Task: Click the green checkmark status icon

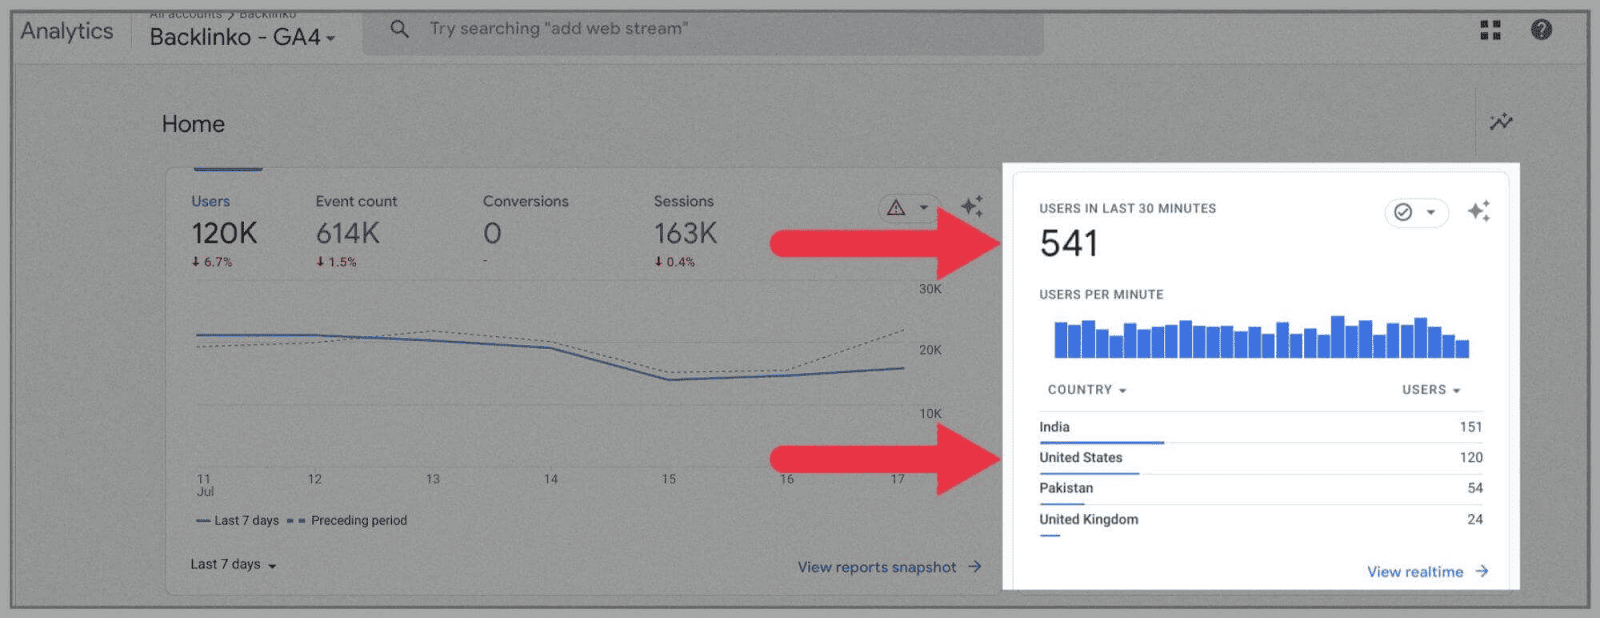Action: click(1404, 212)
